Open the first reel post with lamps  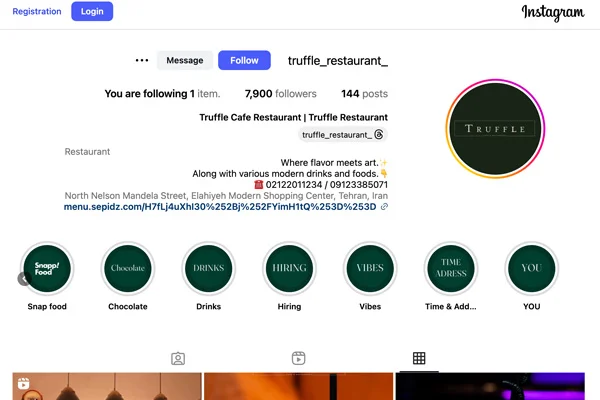pyautogui.click(x=107, y=386)
